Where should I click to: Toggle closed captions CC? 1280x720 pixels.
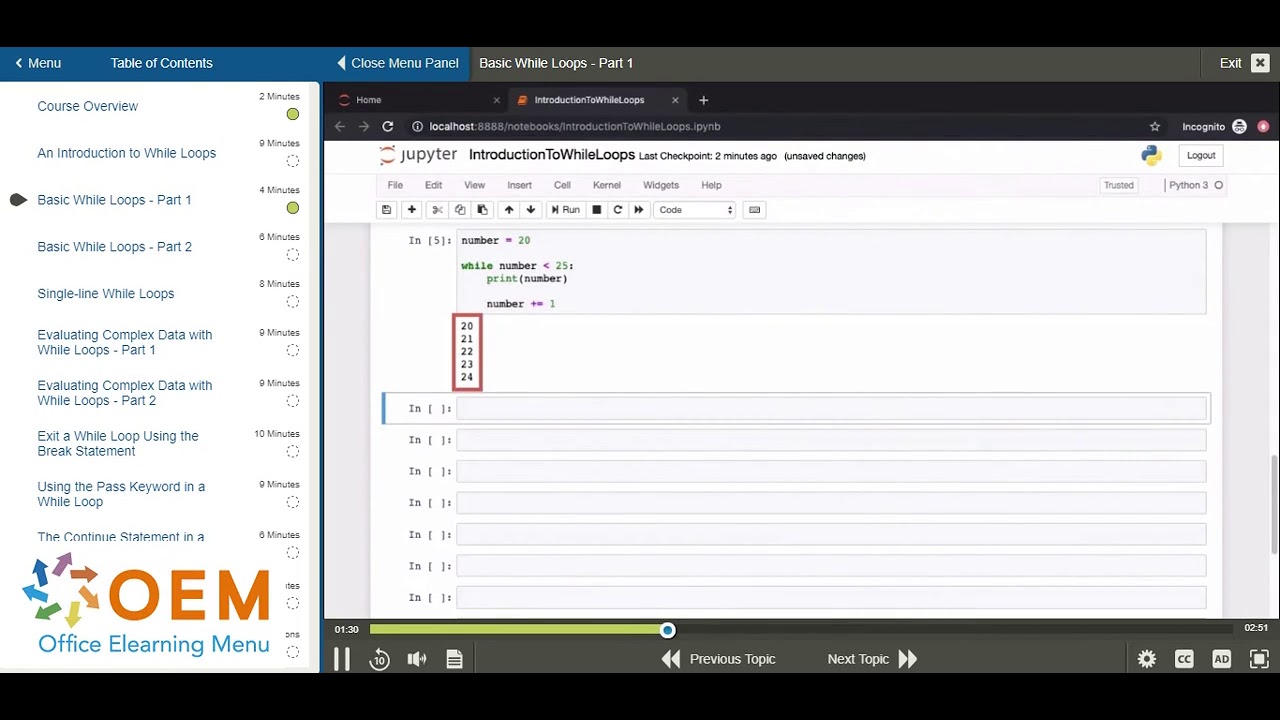1184,659
